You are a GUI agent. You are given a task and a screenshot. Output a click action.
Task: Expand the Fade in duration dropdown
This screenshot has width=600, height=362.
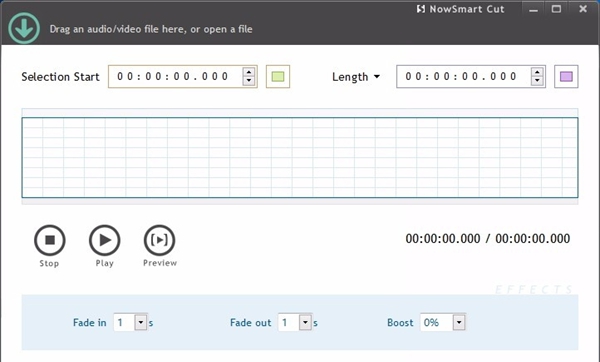click(141, 323)
